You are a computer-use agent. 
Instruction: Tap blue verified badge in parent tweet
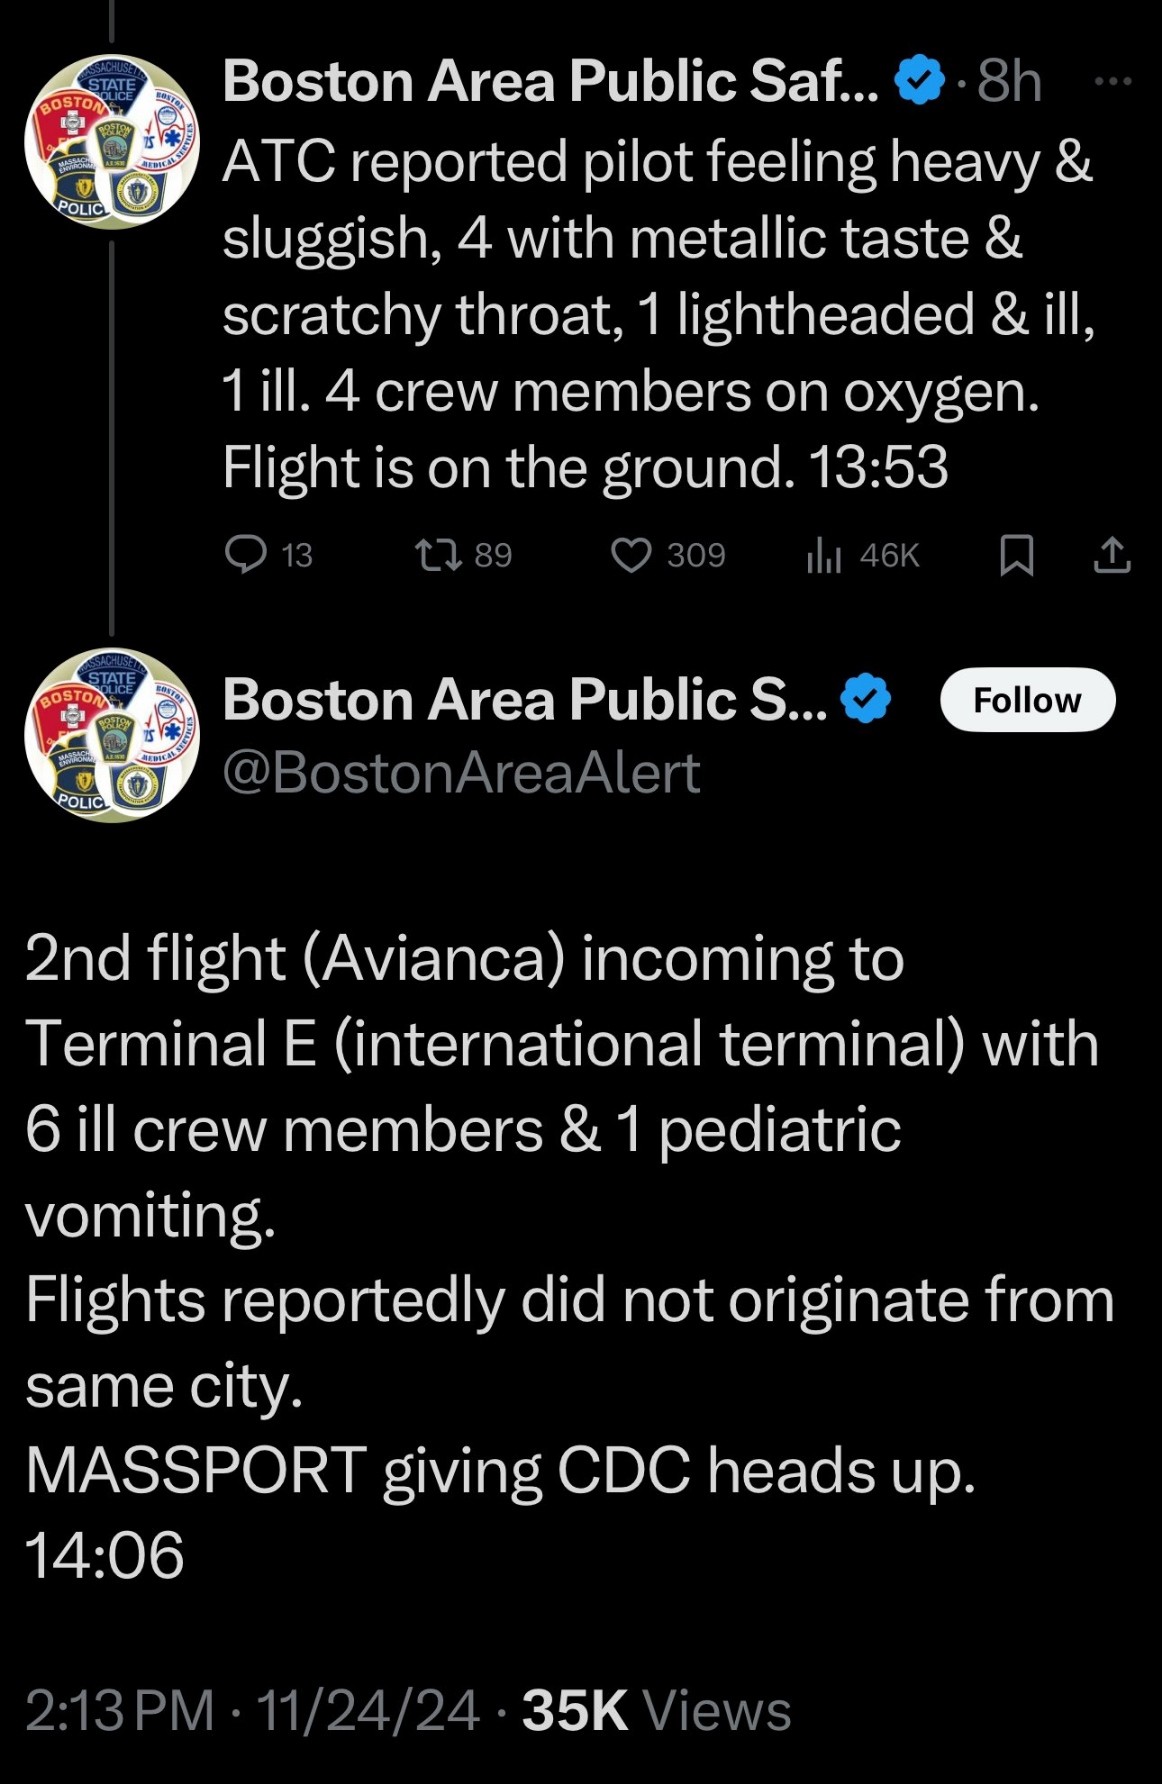tap(919, 81)
